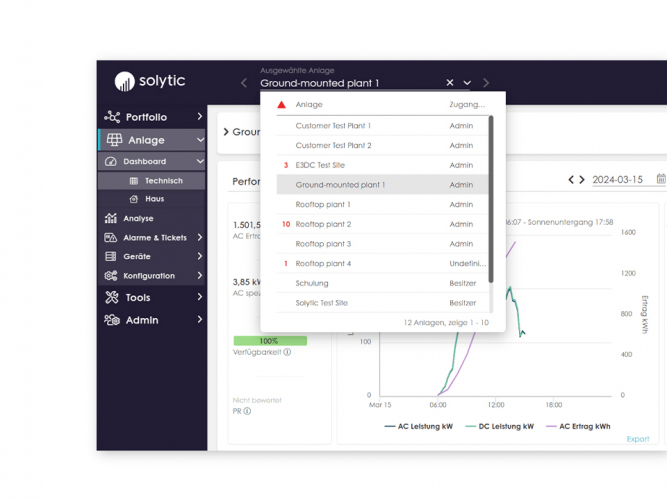The height and width of the screenshot is (500, 667).
Task: Collapse the Anlage menu chevron
Action: point(200,140)
